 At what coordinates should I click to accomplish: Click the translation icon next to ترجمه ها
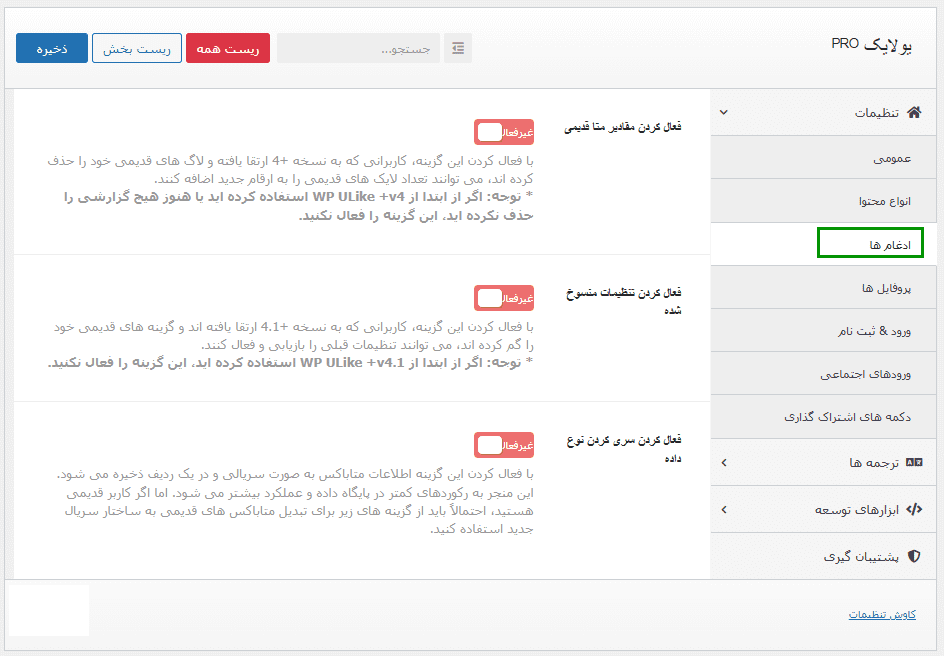coord(914,462)
